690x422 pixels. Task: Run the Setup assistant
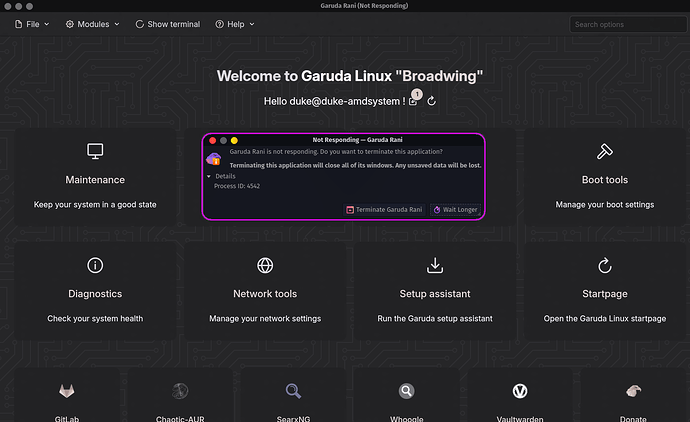pos(434,292)
